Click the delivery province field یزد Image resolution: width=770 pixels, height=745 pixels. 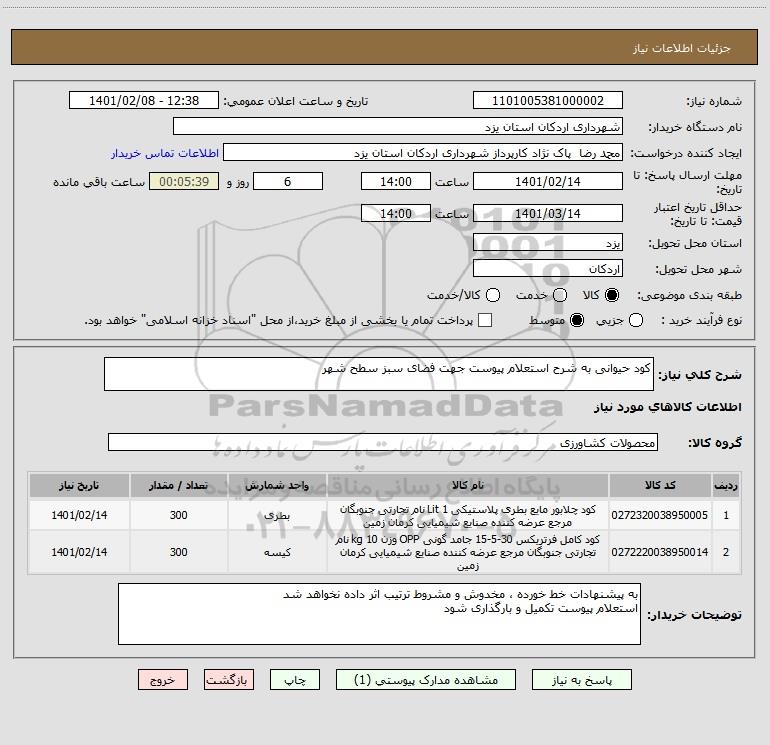pos(548,243)
